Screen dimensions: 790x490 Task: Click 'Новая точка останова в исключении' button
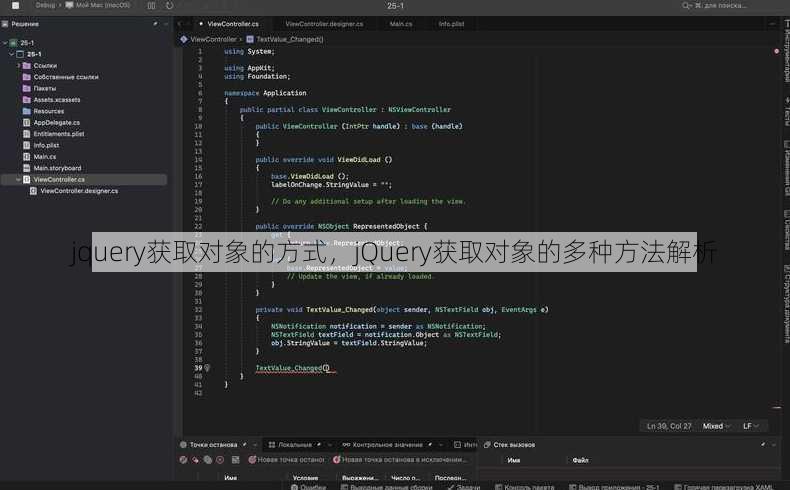[x=400, y=460]
